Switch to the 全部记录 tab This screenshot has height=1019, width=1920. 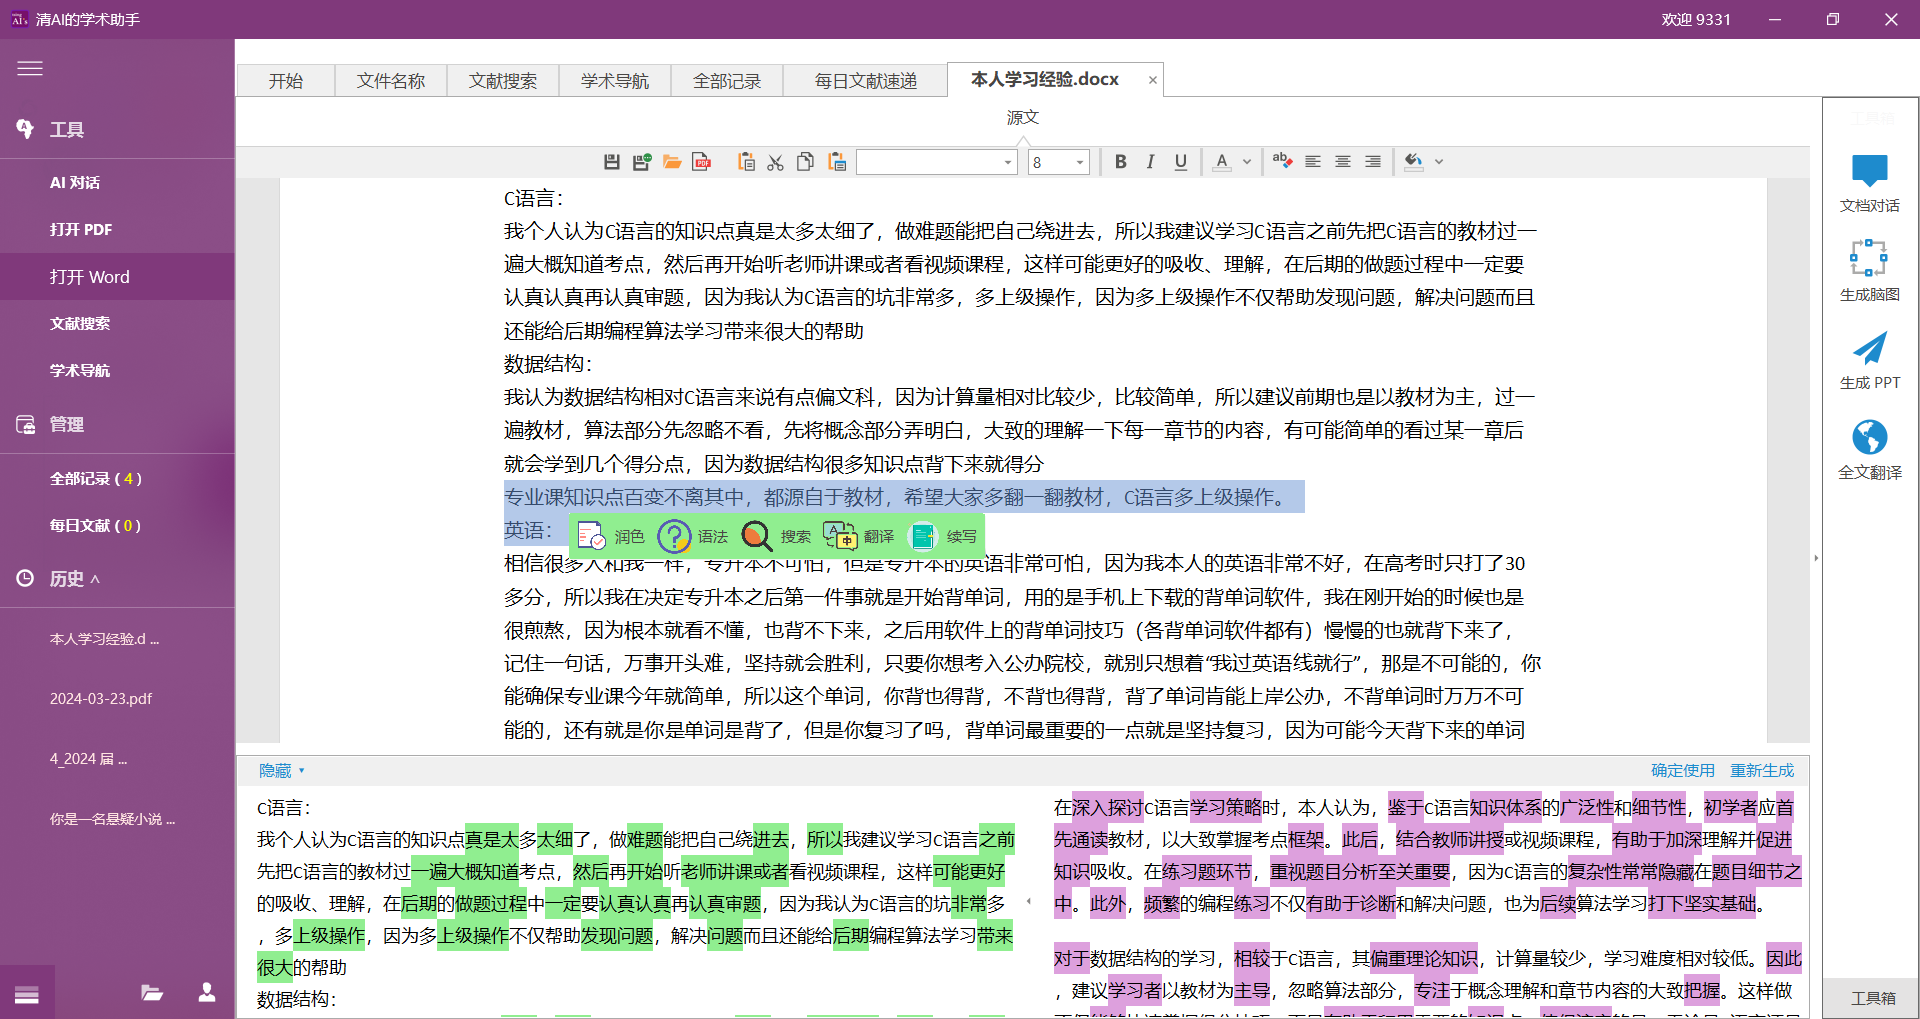[x=727, y=81]
